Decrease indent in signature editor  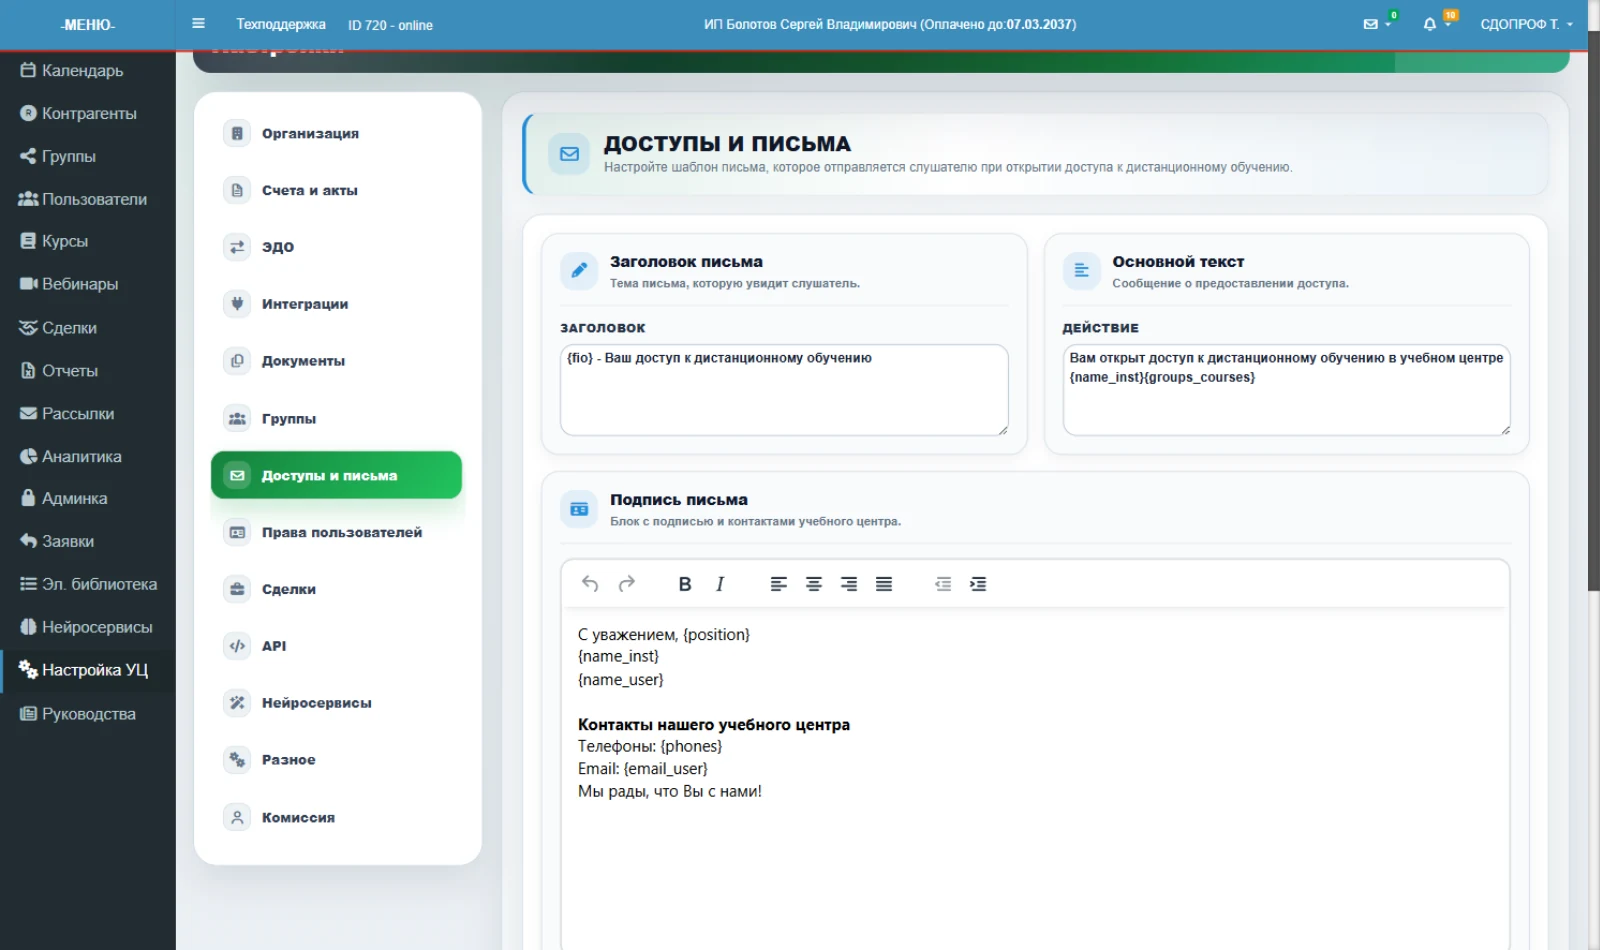point(943,584)
